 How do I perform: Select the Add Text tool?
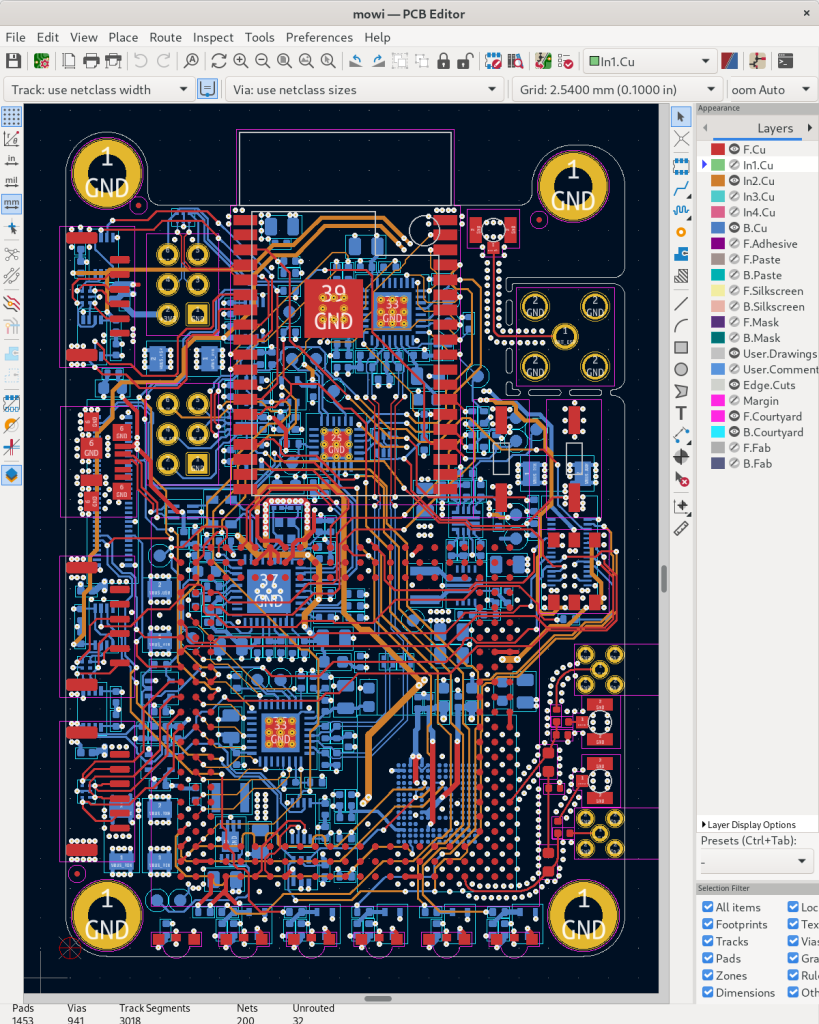pos(682,413)
